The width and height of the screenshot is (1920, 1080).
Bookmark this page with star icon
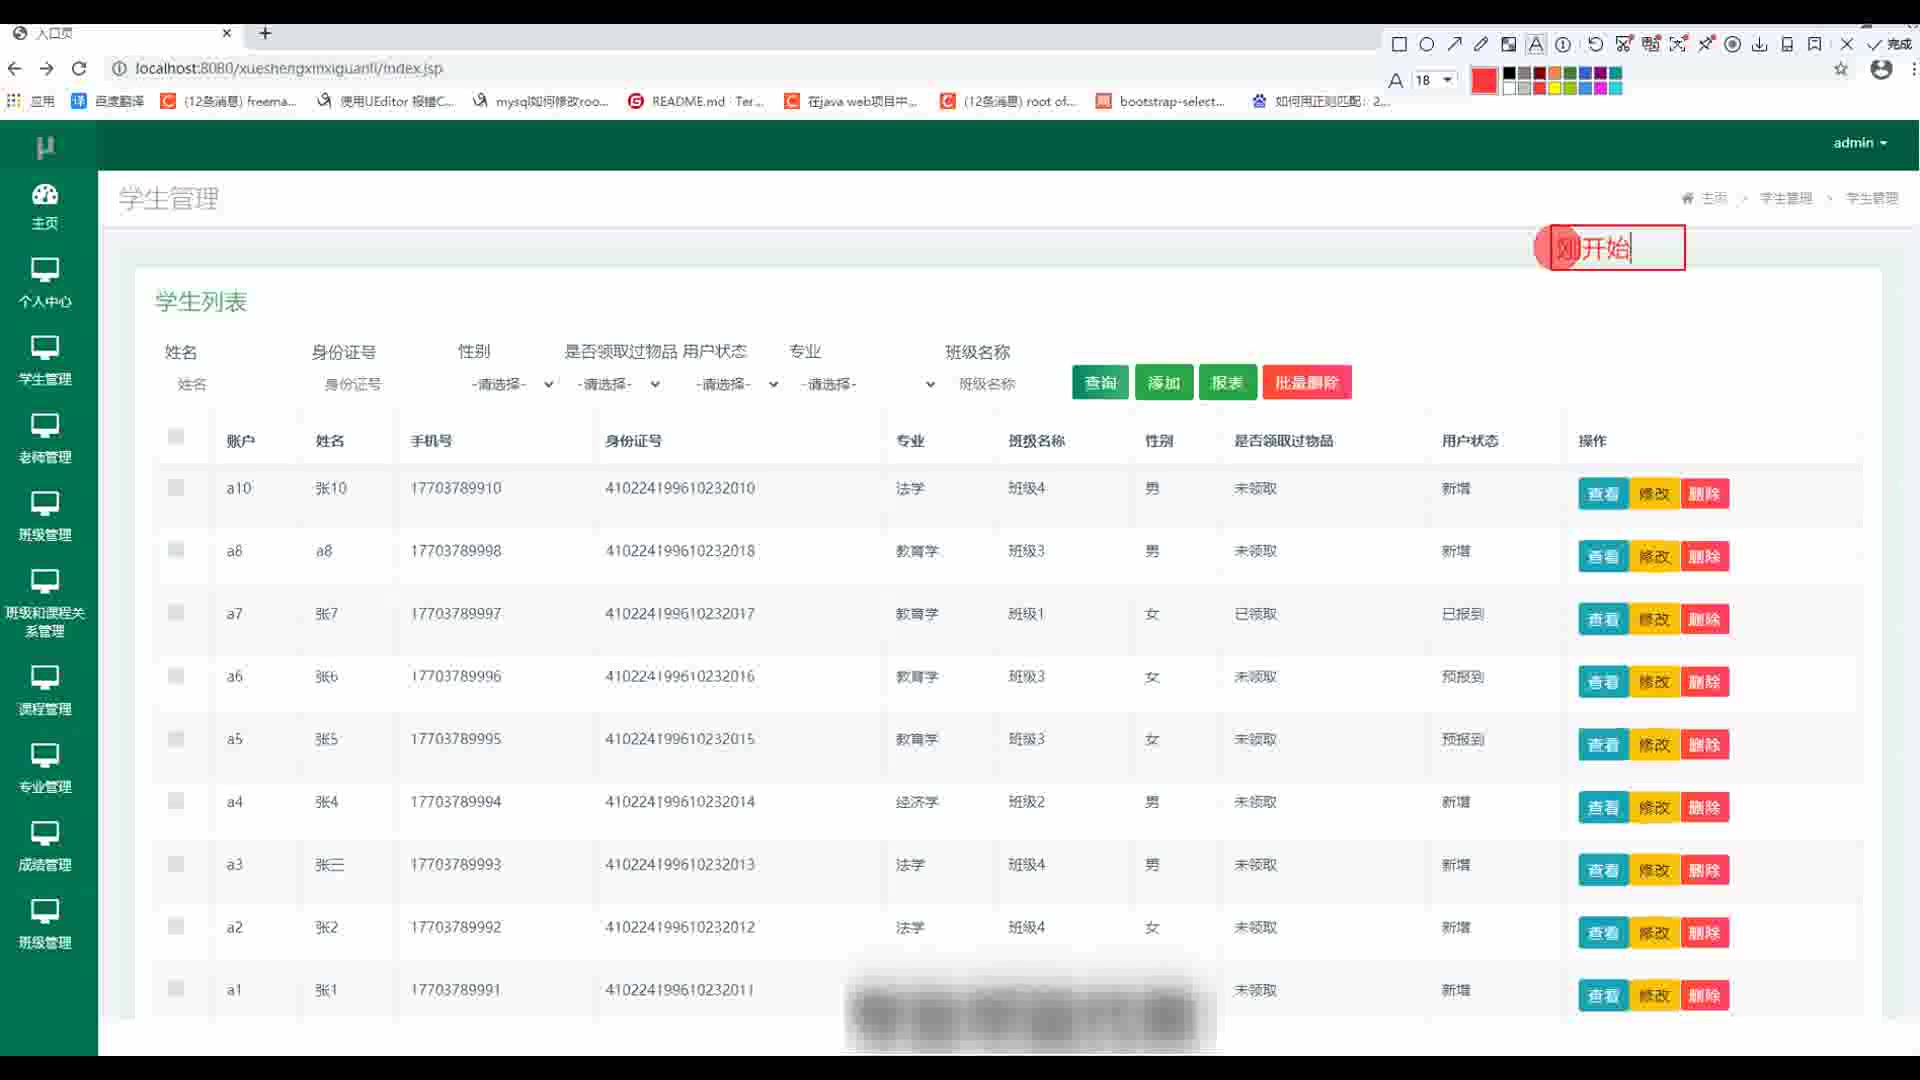[x=1841, y=69]
